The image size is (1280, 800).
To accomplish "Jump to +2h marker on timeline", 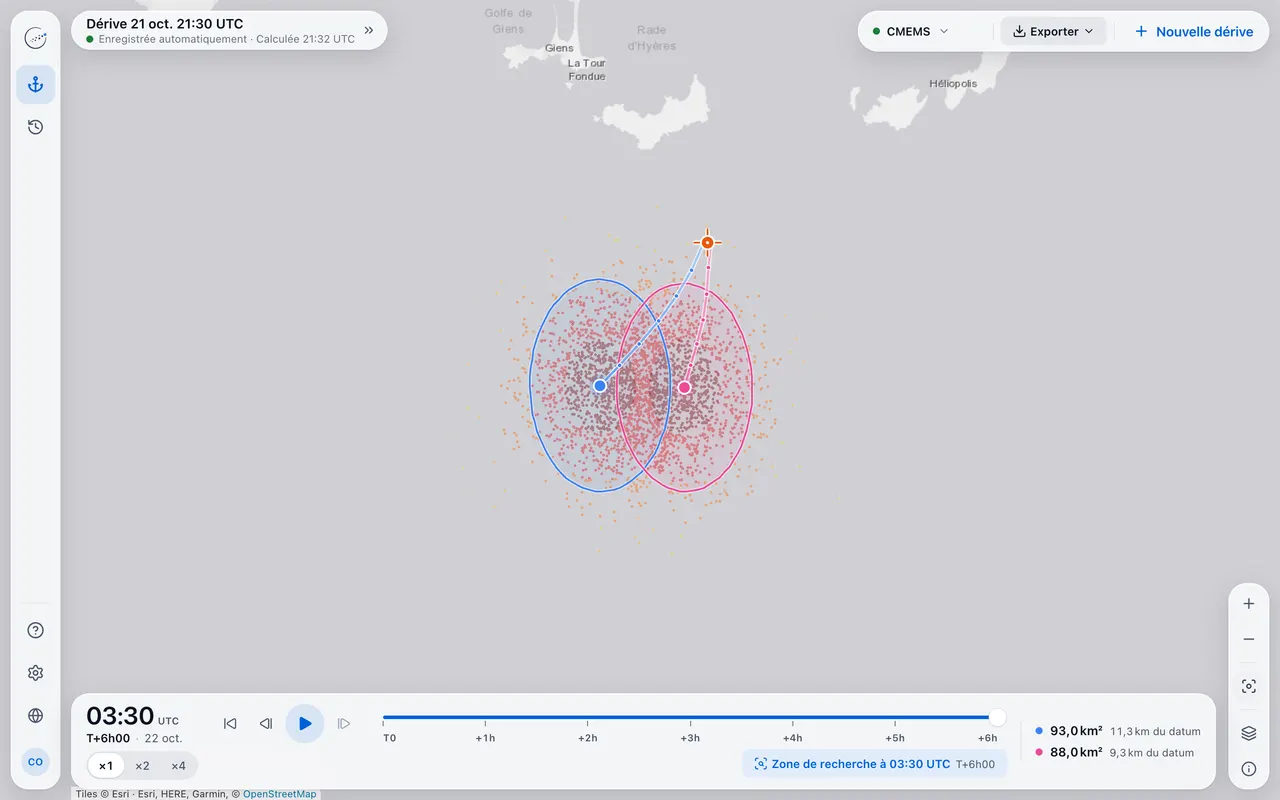I will click(x=588, y=738).
